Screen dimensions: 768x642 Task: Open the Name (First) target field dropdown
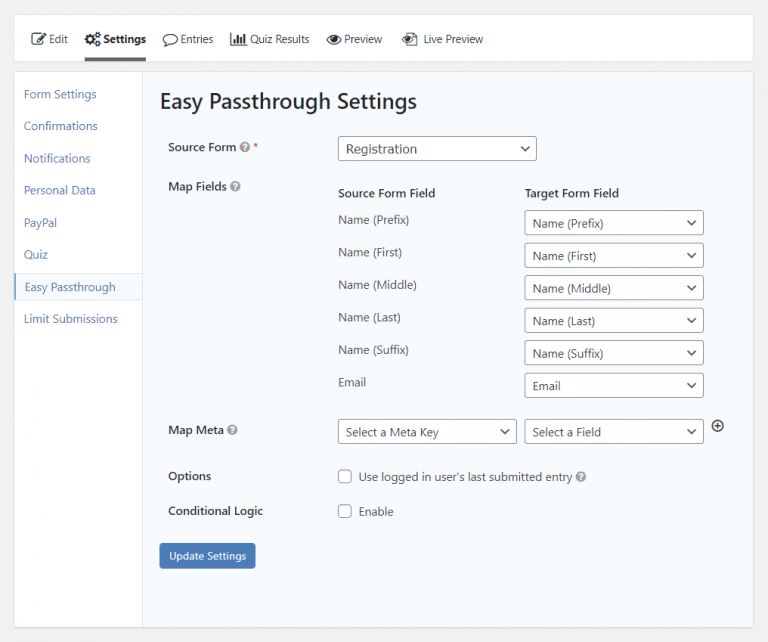point(614,256)
